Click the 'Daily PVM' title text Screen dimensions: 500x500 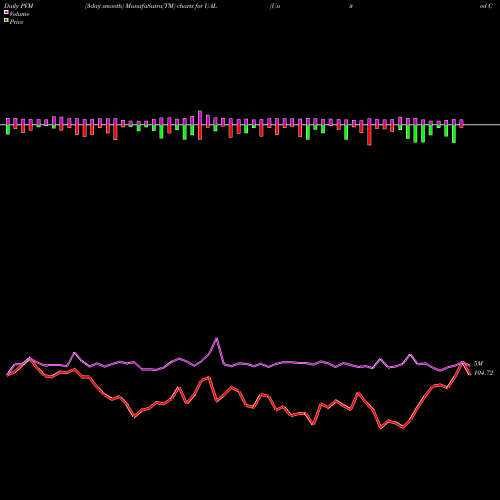click(x=19, y=6)
